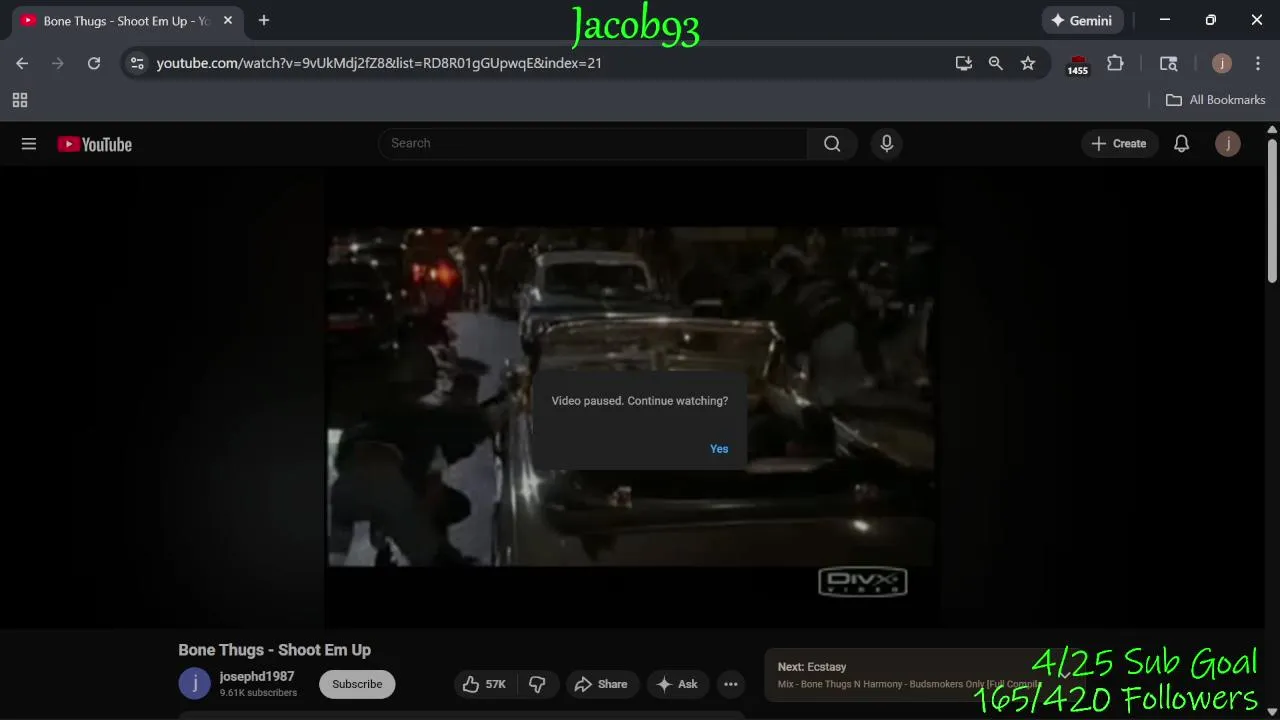Open Gemini in Chrome
Screen dimensions: 1280x720
pos(1082,20)
